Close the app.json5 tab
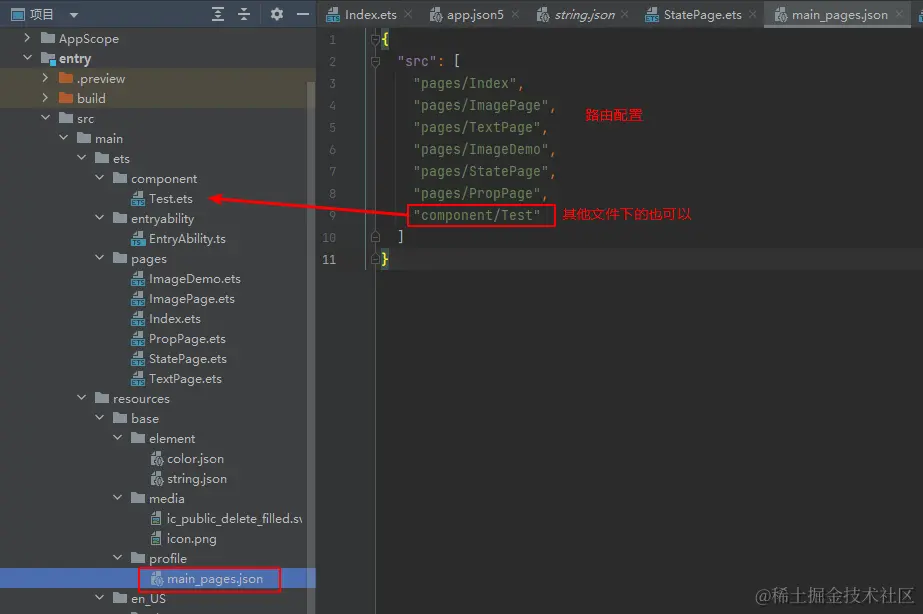The image size is (923, 614). click(515, 14)
